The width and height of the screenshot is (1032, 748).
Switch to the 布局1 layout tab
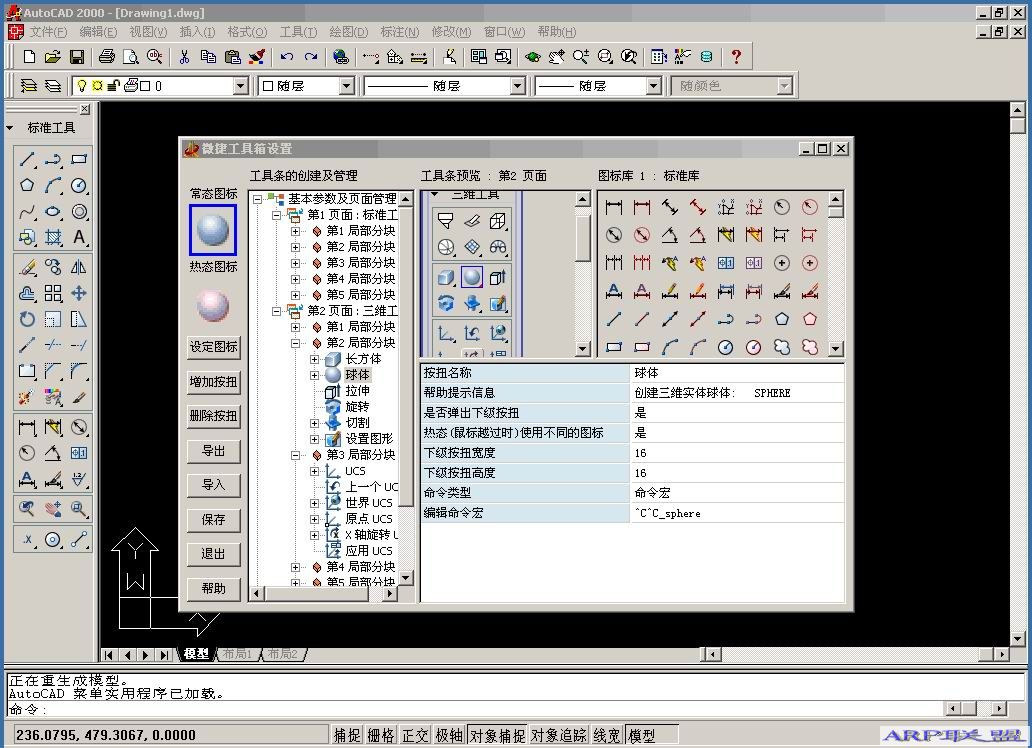[238, 654]
